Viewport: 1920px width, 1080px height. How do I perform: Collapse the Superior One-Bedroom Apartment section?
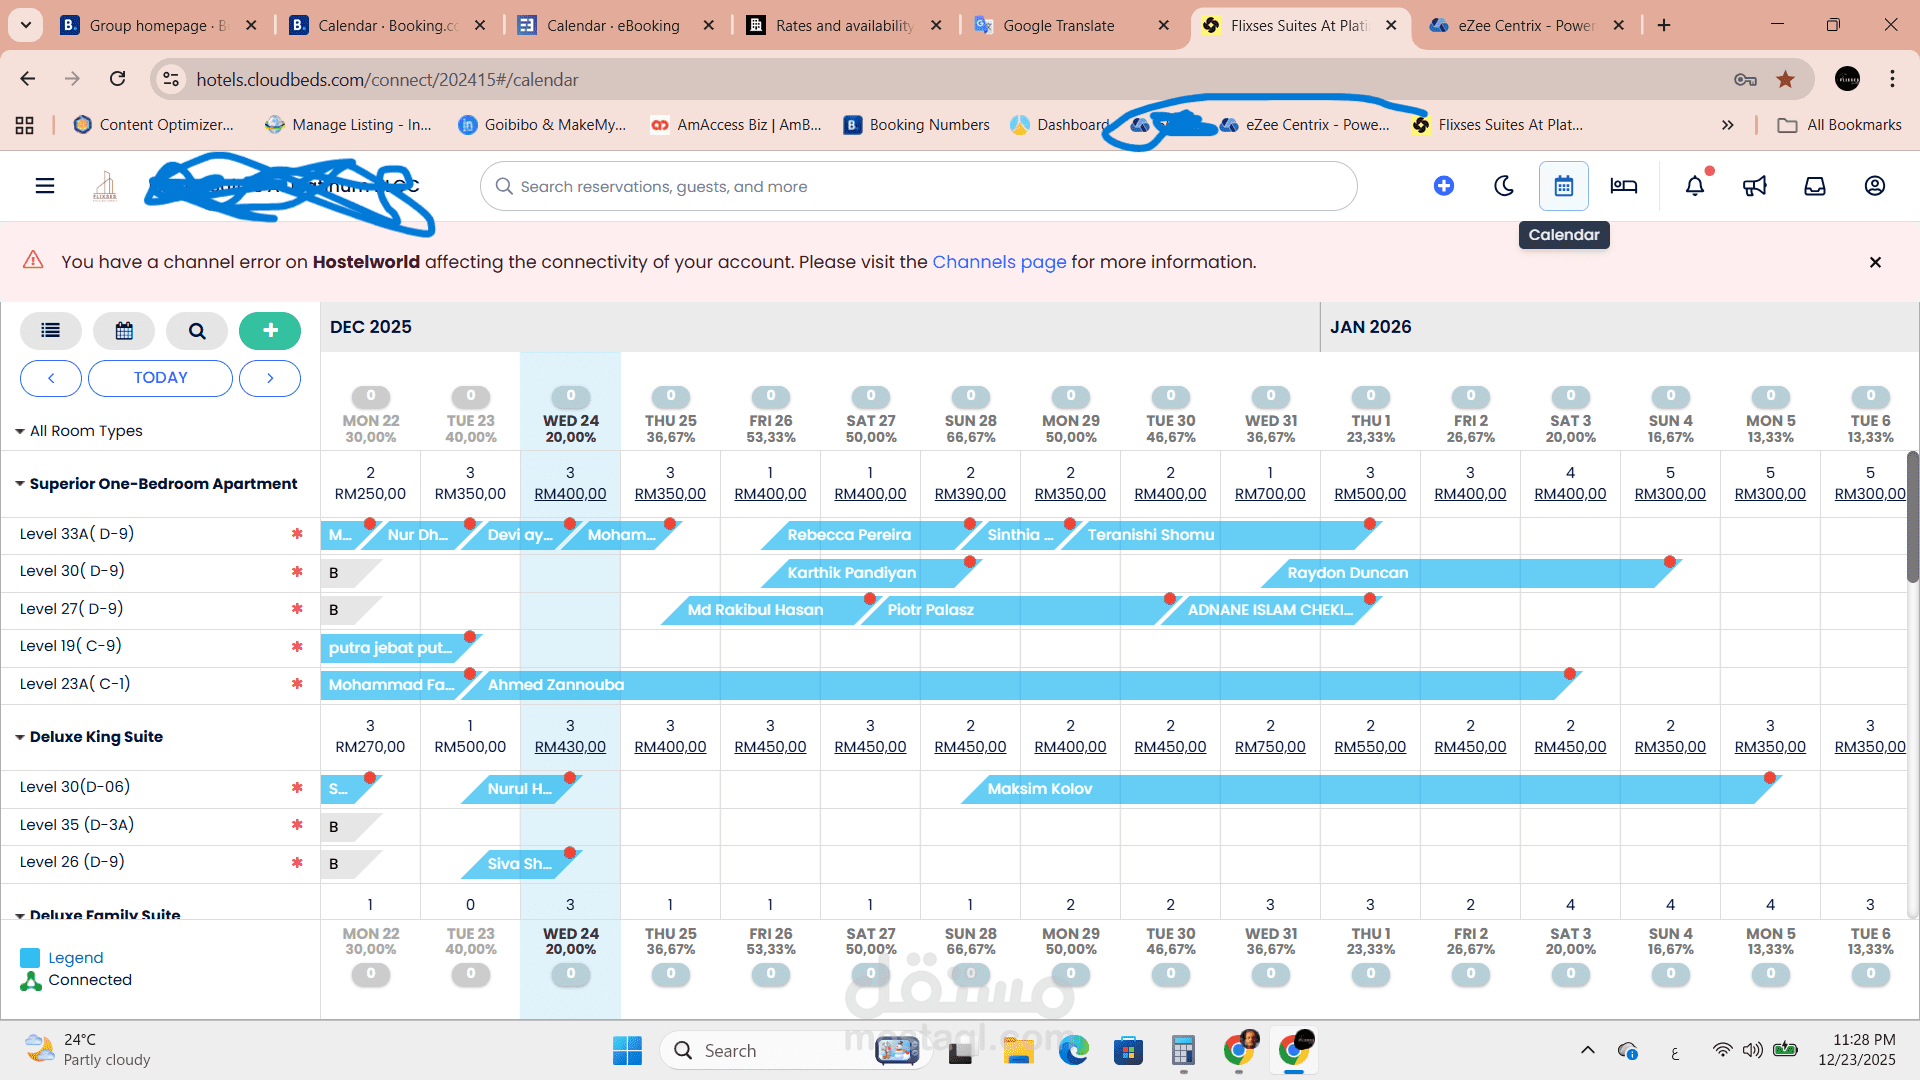(x=21, y=483)
